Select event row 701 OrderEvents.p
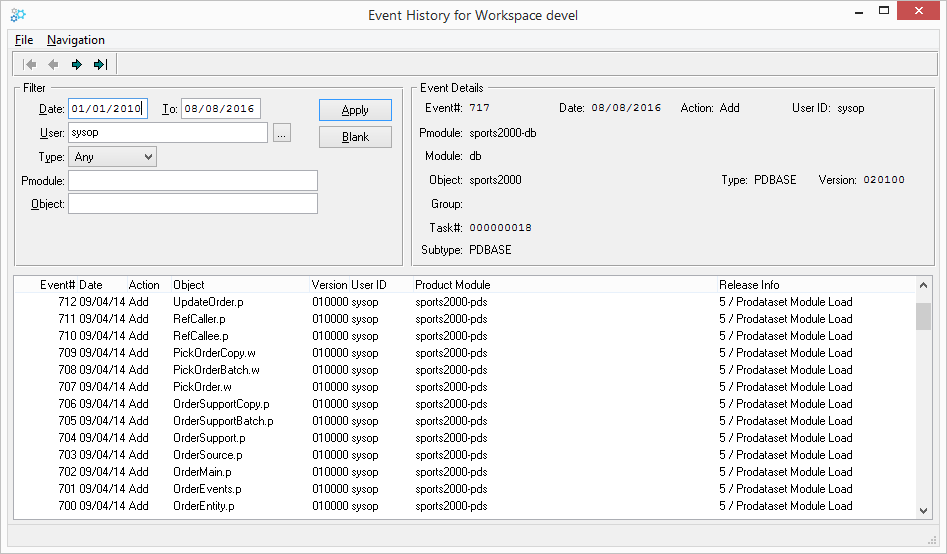This screenshot has width=947, height=554. click(x=464, y=489)
